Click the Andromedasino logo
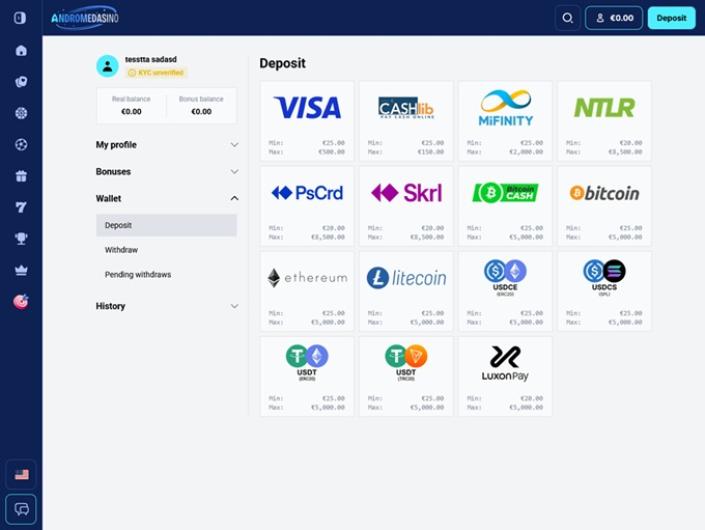Viewport: 705px width, 530px height. pyautogui.click(x=85, y=18)
